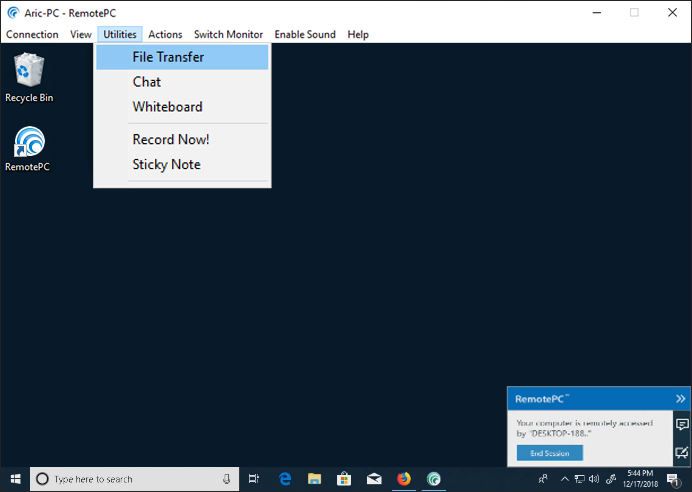Image resolution: width=692 pixels, height=492 pixels.
Task: Open whiteboard from the RemotePC popup side icon
Action: [x=682, y=452]
